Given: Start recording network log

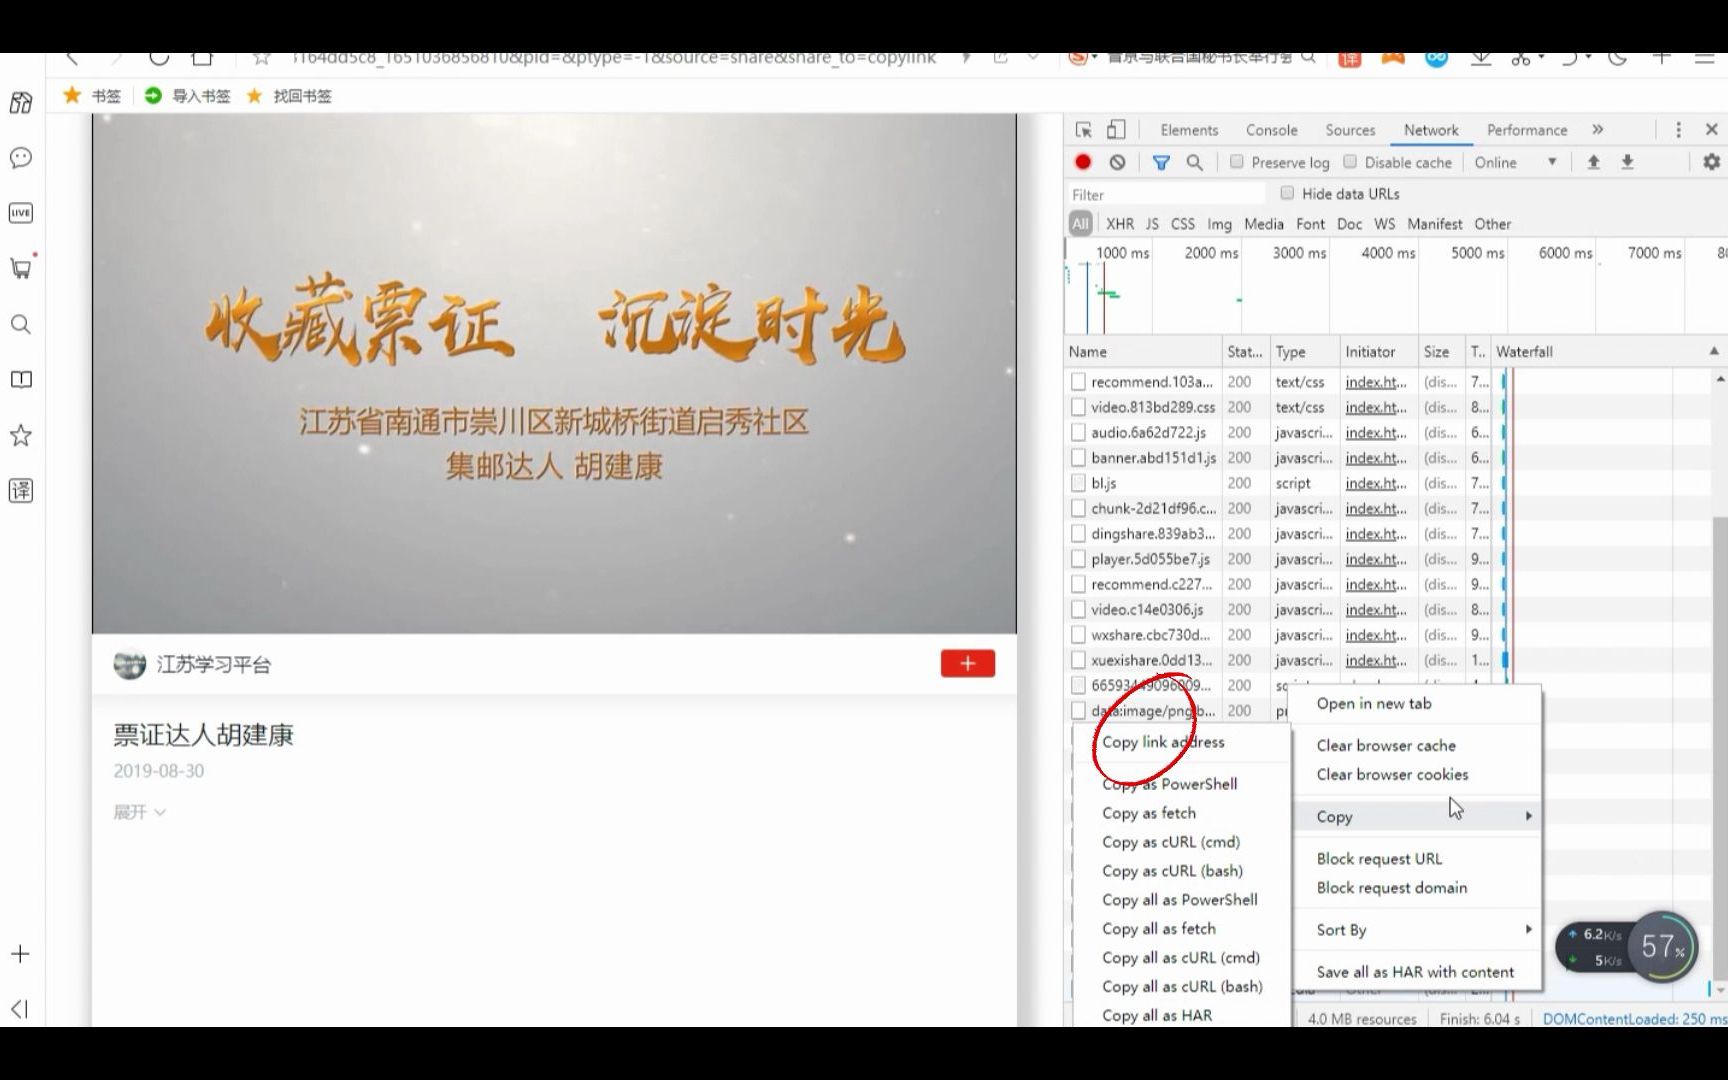Looking at the screenshot, I should pos(1082,162).
